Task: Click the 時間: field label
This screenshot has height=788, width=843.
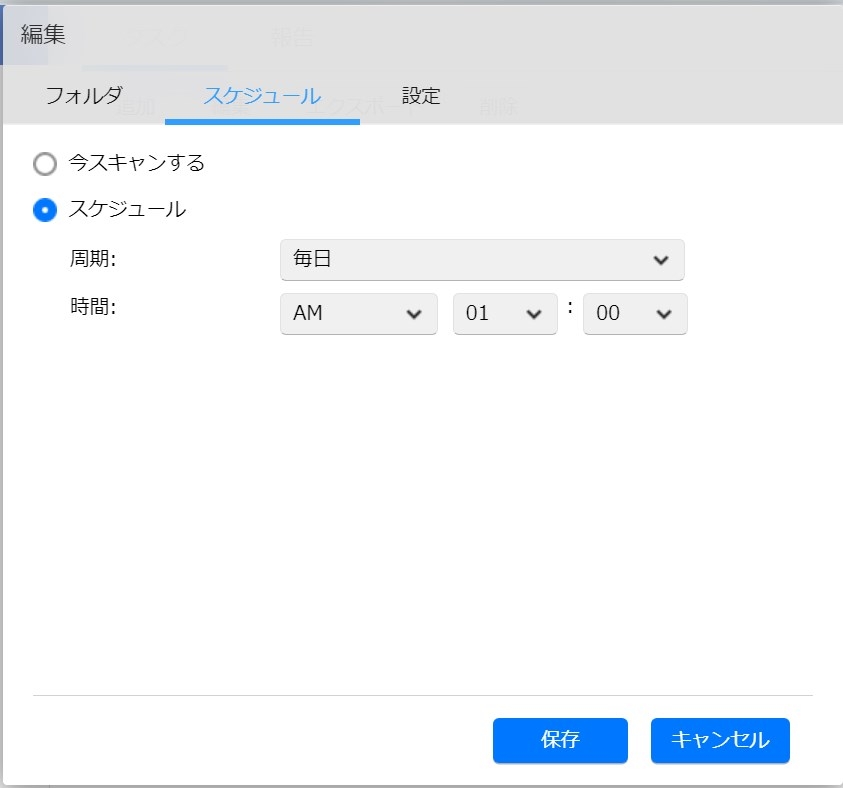Action: [93, 308]
